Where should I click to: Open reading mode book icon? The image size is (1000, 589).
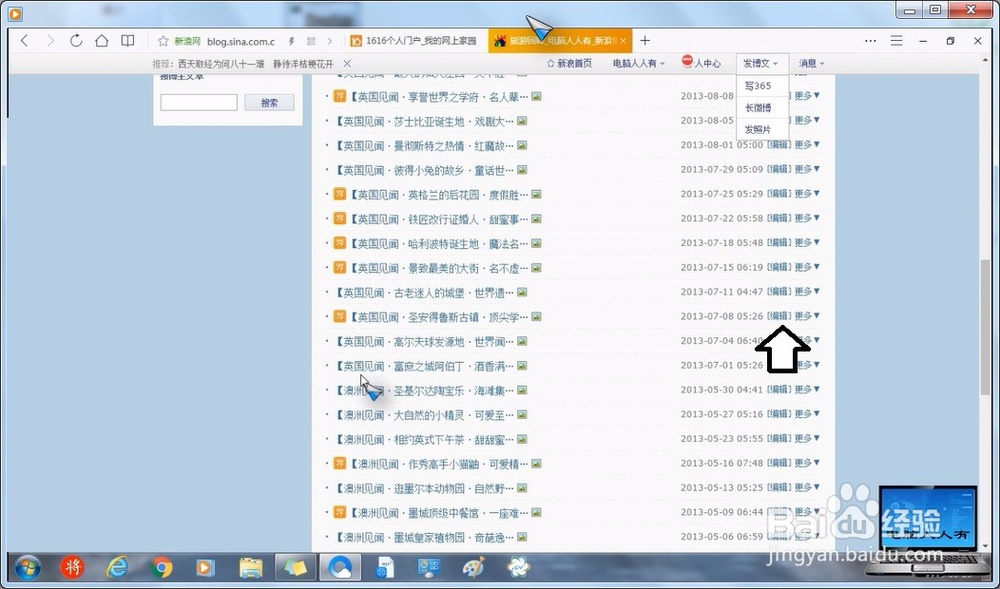(x=128, y=41)
